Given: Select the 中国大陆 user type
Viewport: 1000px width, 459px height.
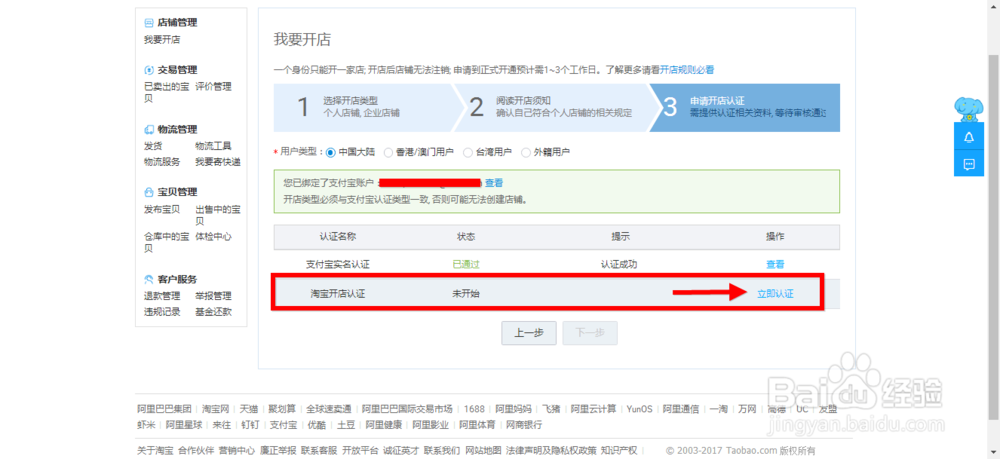Looking at the screenshot, I should [x=330, y=152].
